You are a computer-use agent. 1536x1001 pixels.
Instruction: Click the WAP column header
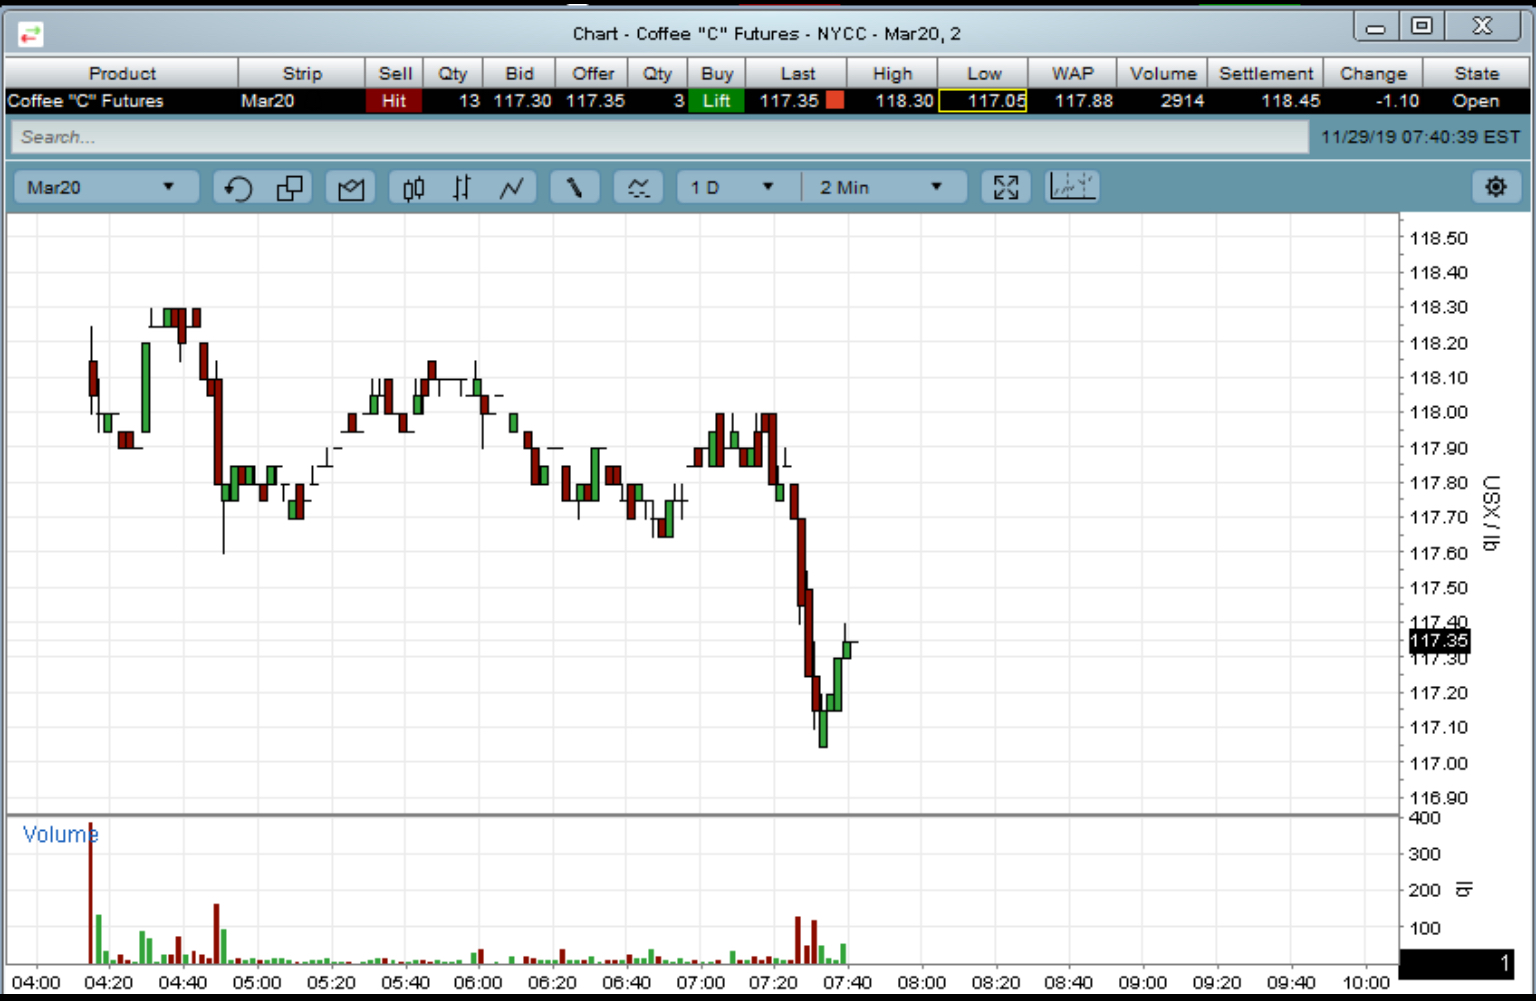click(1072, 73)
